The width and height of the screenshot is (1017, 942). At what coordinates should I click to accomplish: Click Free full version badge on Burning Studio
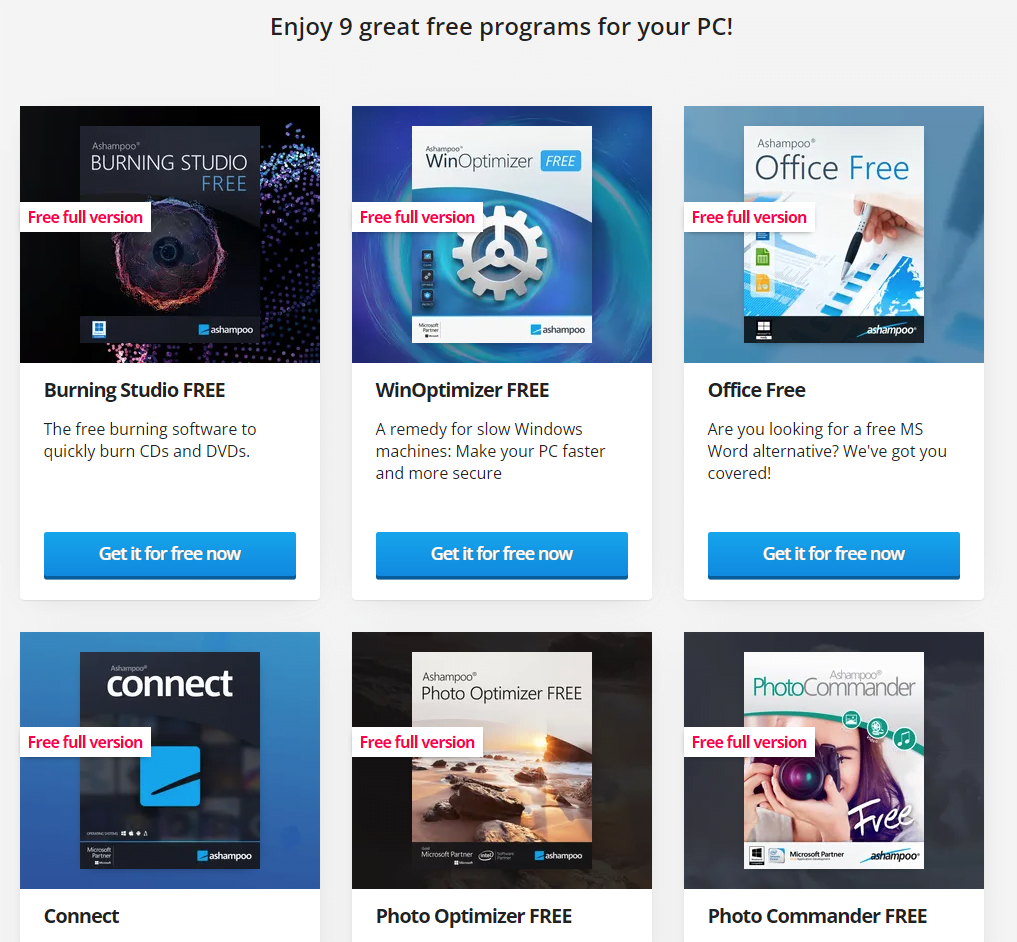[x=86, y=217]
